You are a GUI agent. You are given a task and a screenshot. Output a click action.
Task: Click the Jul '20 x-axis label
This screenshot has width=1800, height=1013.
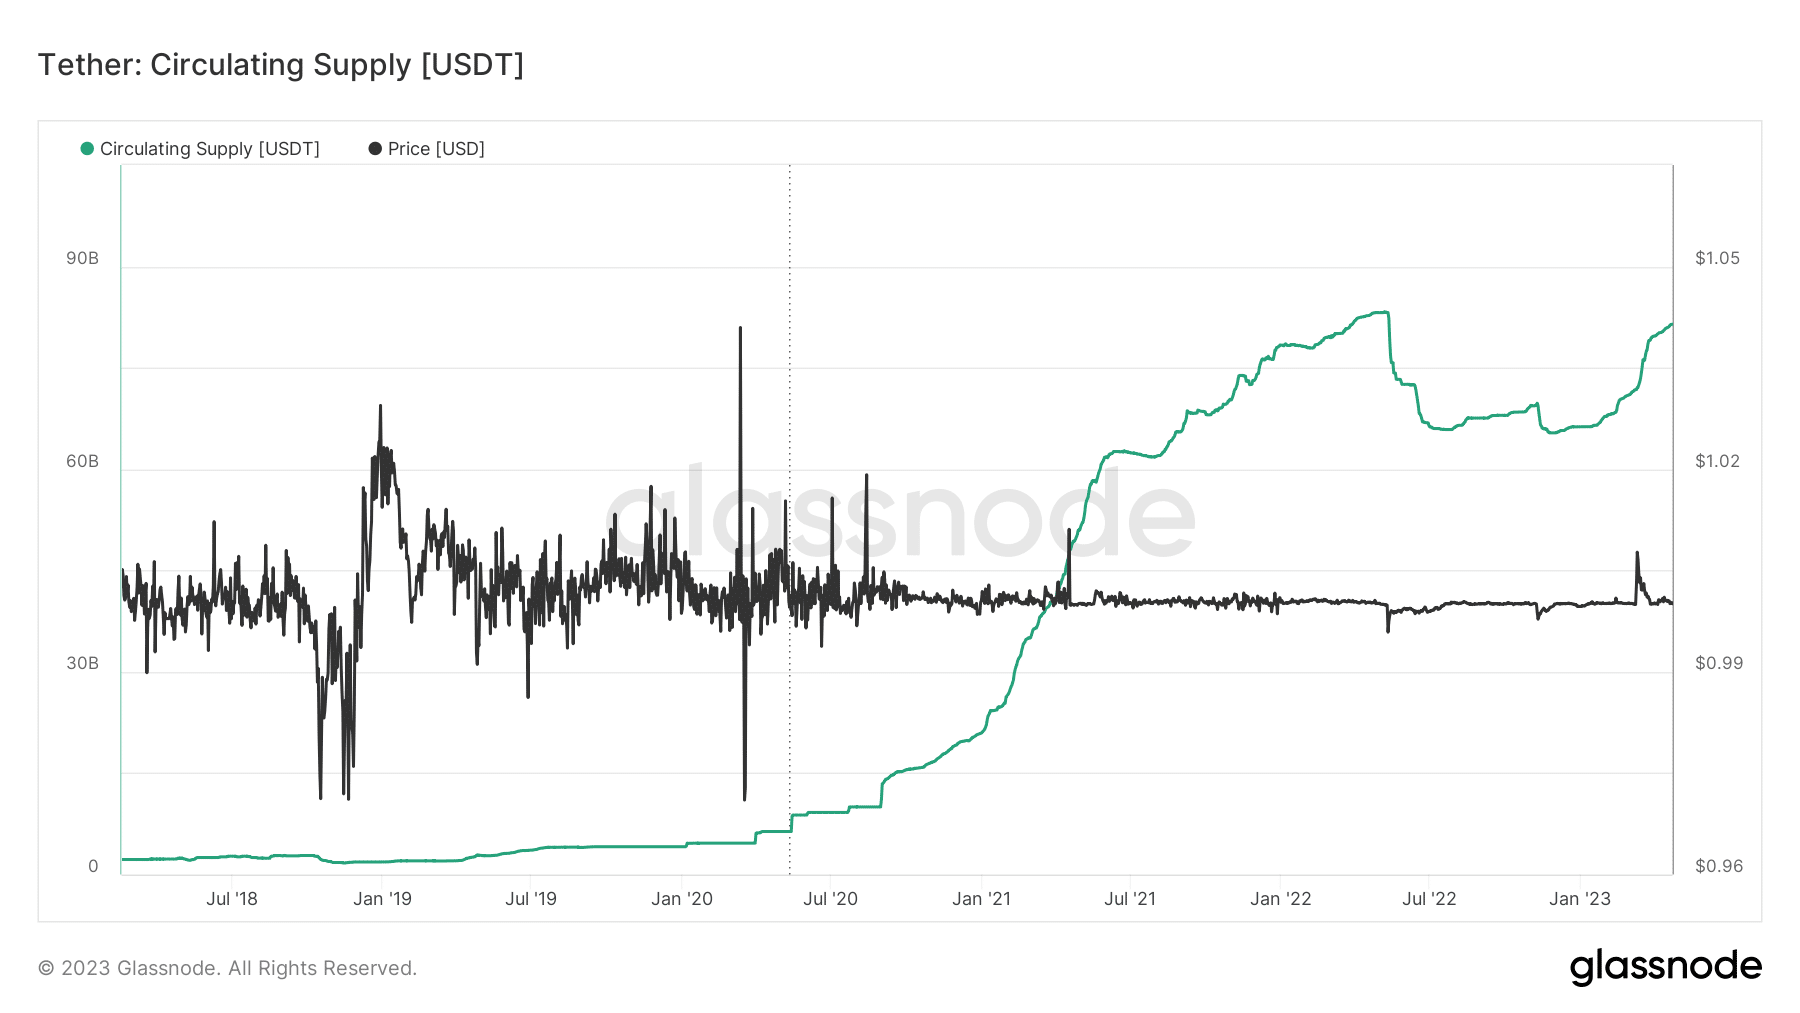coord(830,899)
